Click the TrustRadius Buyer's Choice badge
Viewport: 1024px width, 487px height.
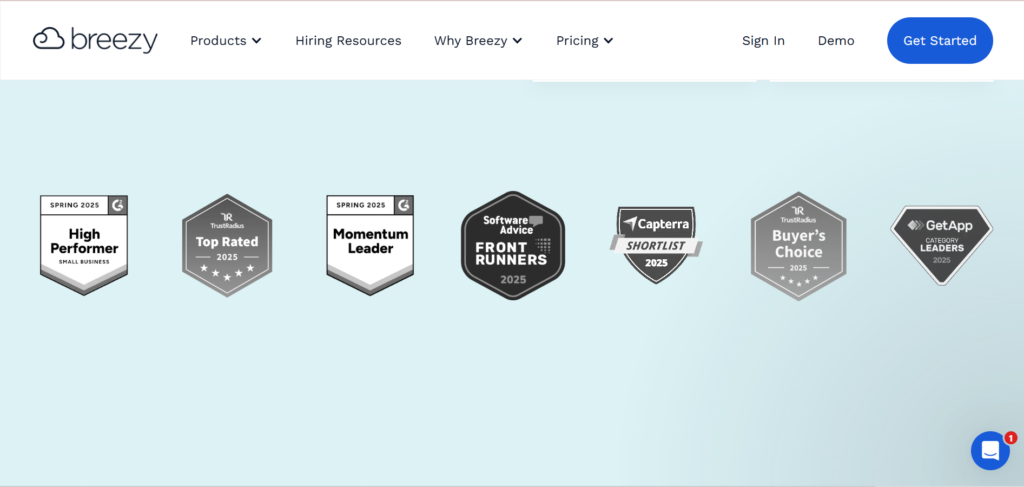pyautogui.click(x=798, y=246)
